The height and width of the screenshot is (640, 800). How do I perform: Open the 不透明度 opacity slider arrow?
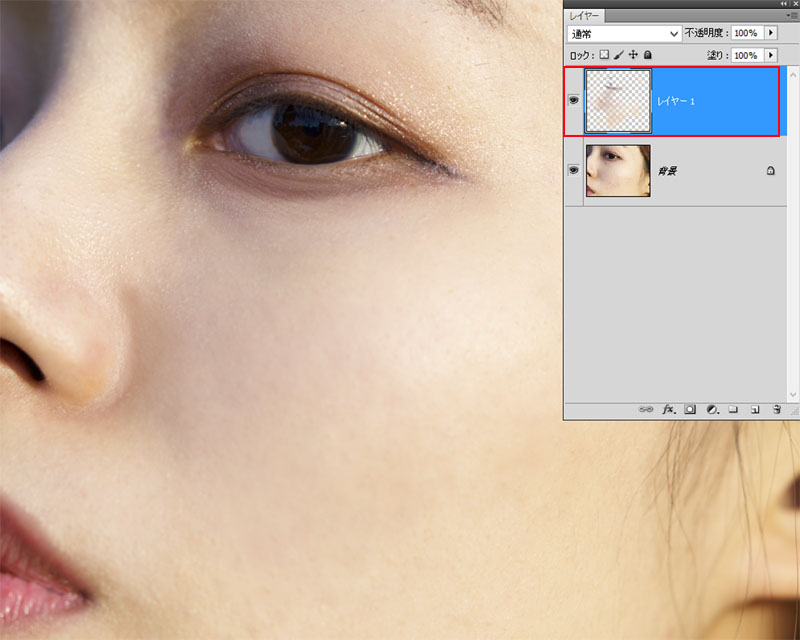pyautogui.click(x=771, y=33)
